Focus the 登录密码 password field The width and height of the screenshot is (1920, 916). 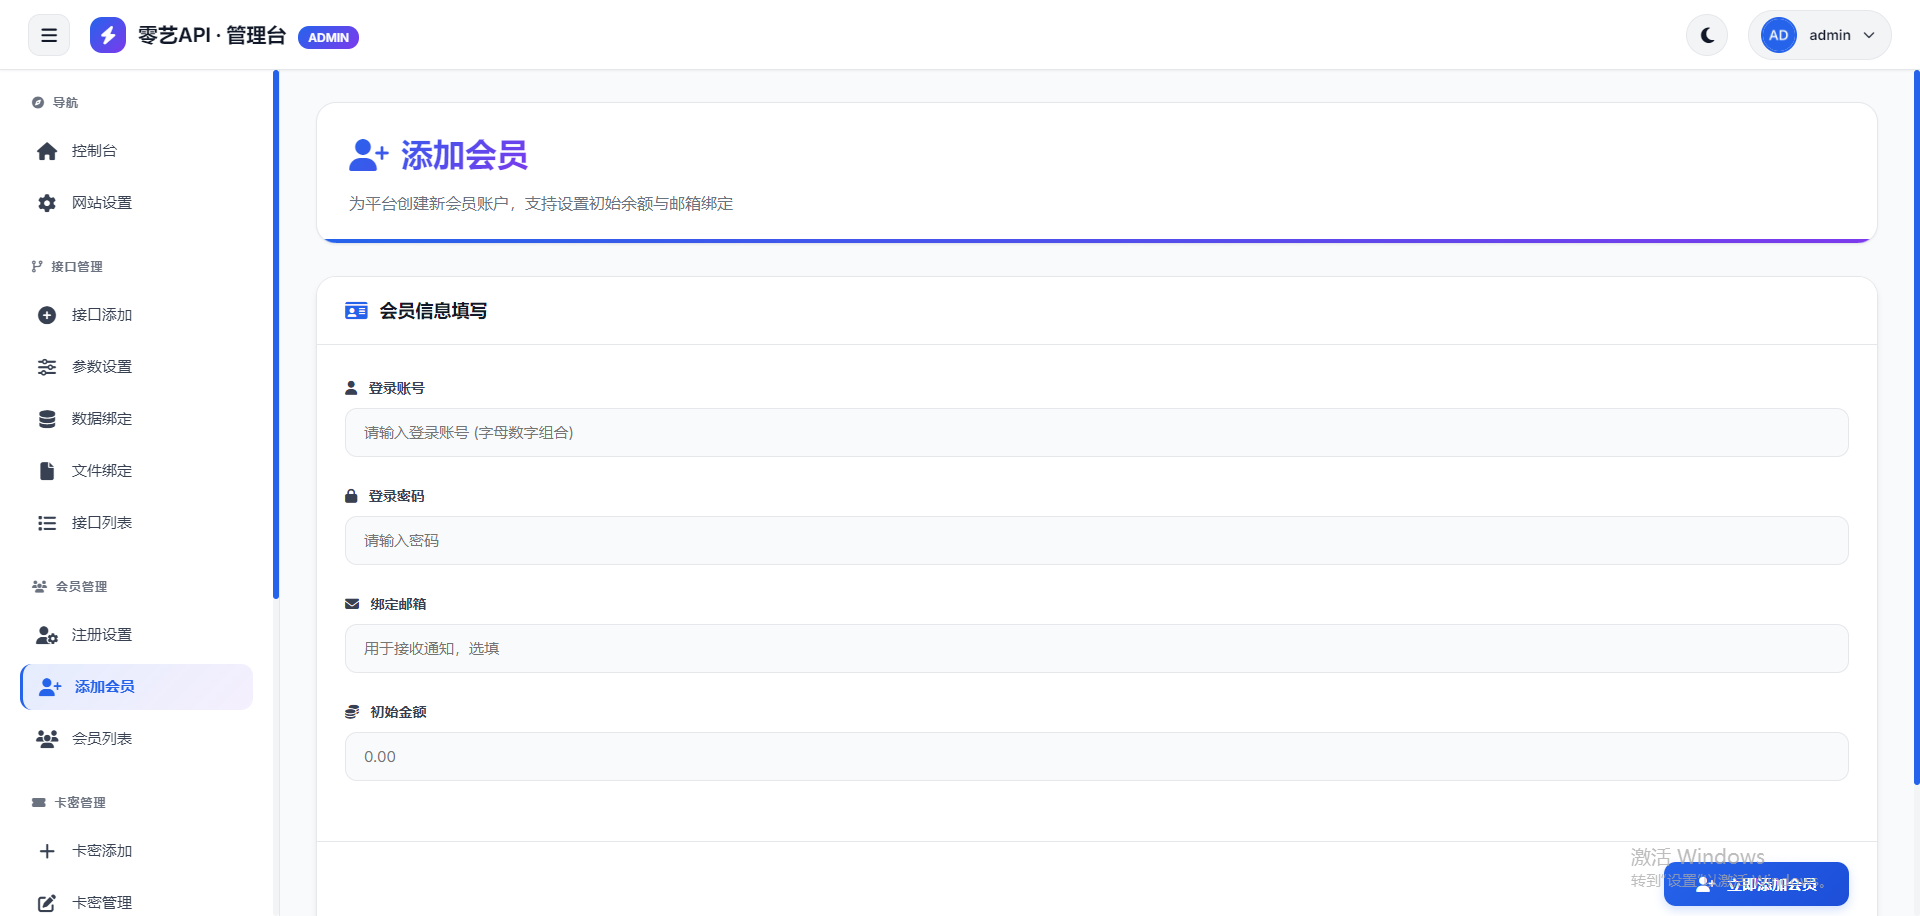[x=1096, y=541]
